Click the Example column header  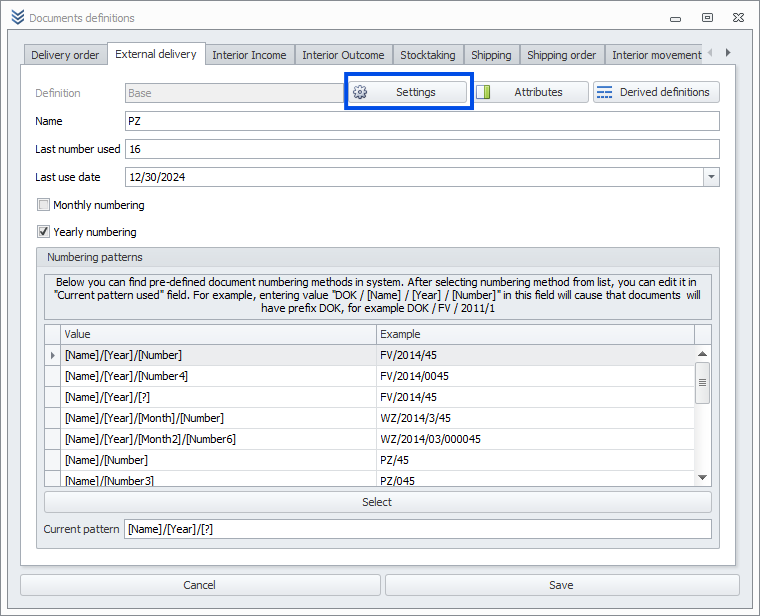535,334
